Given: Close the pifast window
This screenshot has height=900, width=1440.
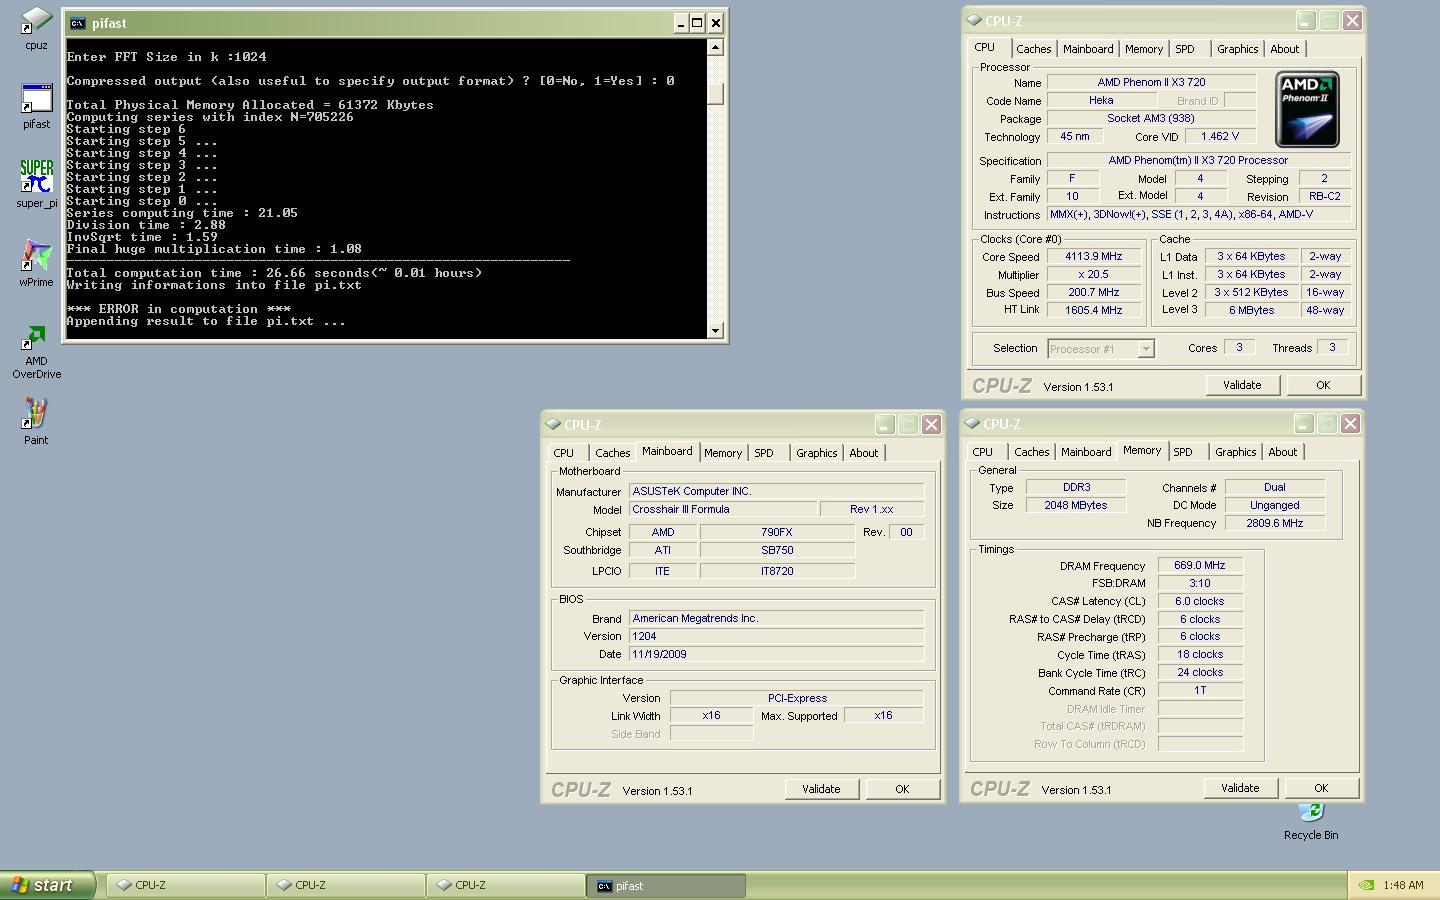Looking at the screenshot, I should coord(715,23).
